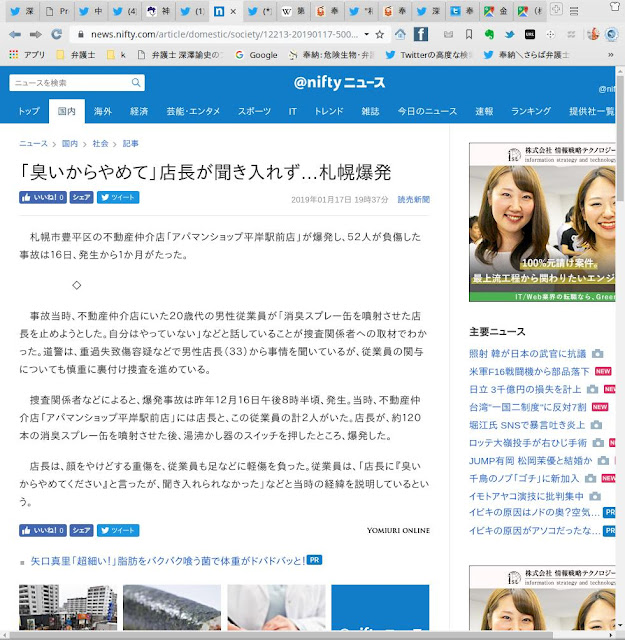
Task: Open the 芸能・エンタメ category
Action: [193, 111]
